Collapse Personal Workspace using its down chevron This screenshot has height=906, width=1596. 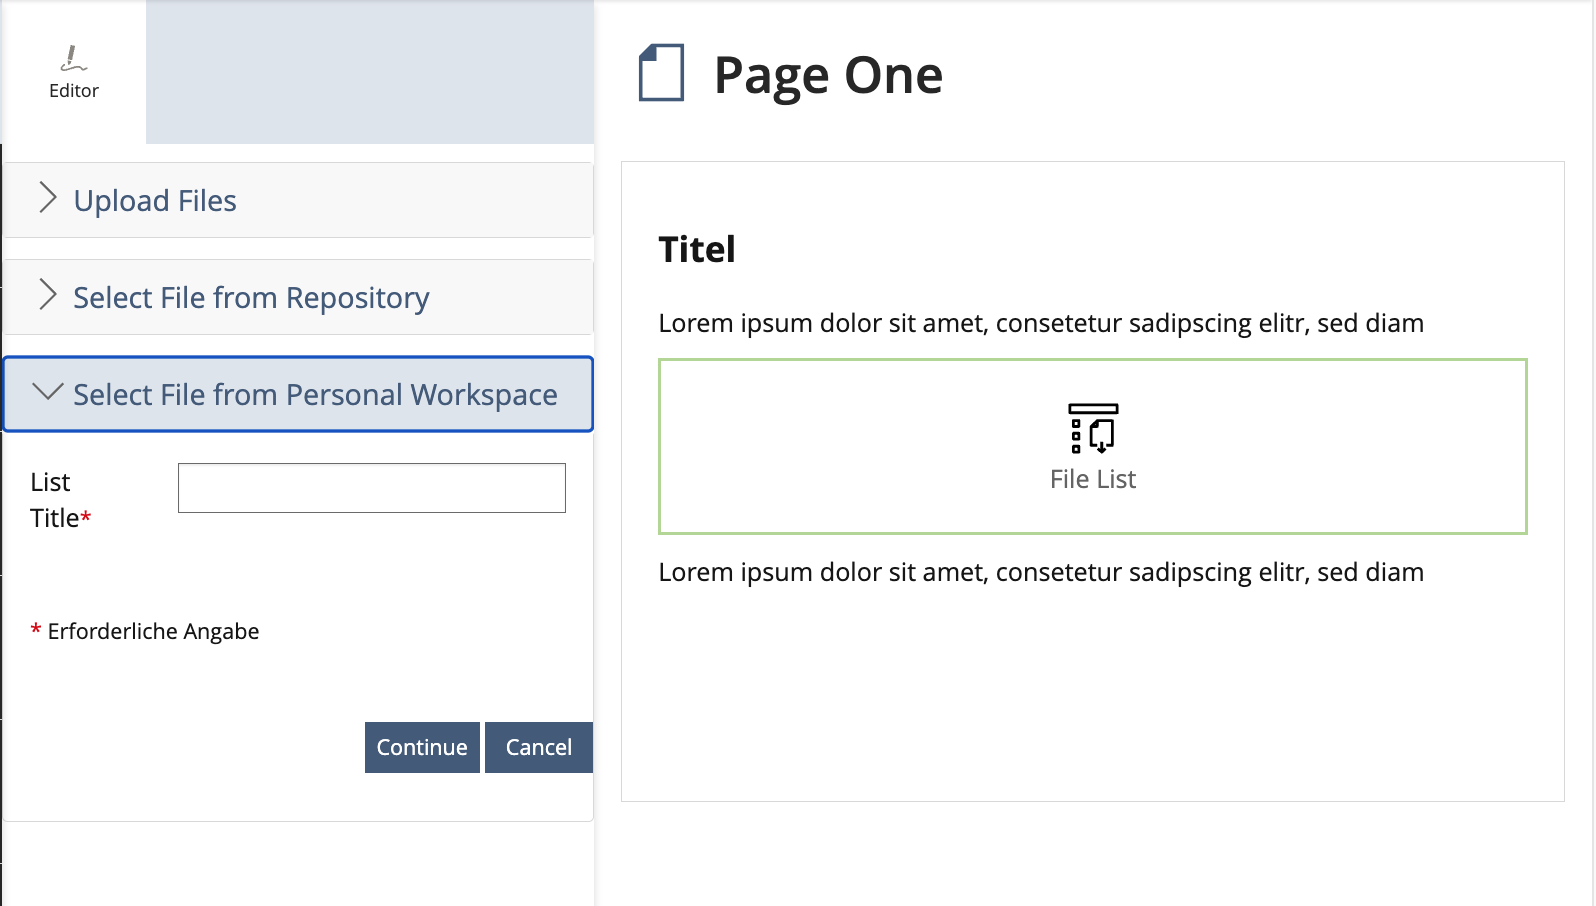coord(47,392)
